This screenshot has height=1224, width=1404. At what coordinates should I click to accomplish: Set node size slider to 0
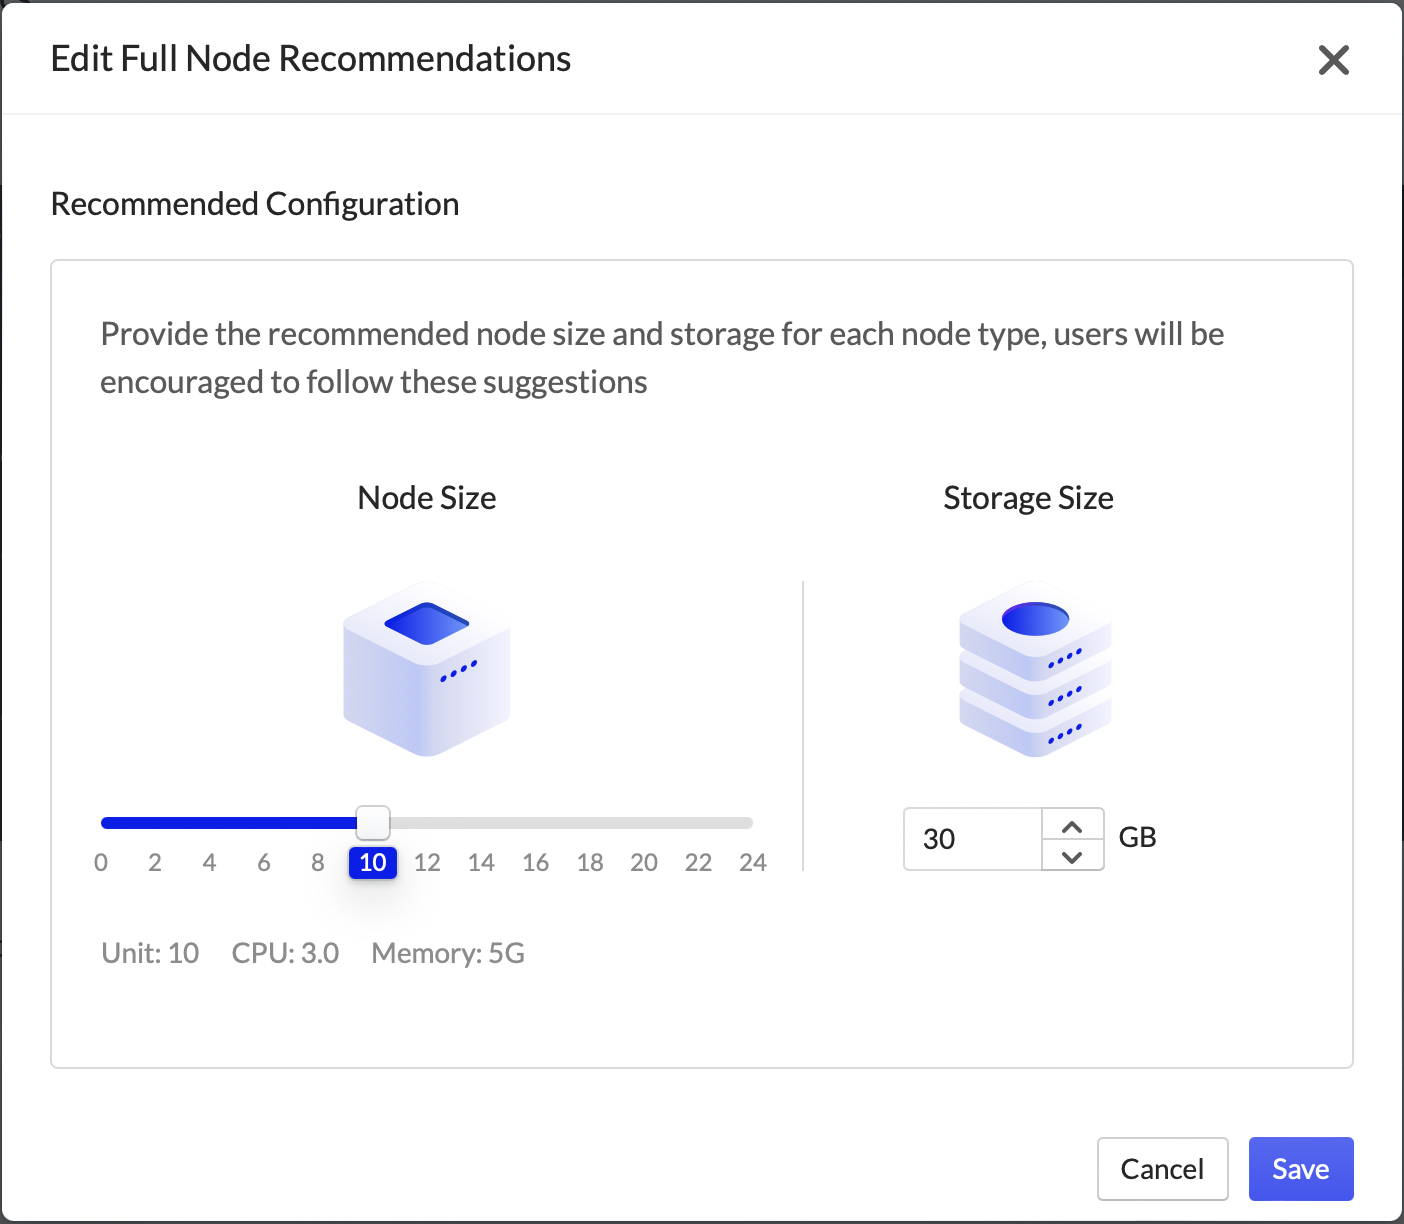pos(101,862)
